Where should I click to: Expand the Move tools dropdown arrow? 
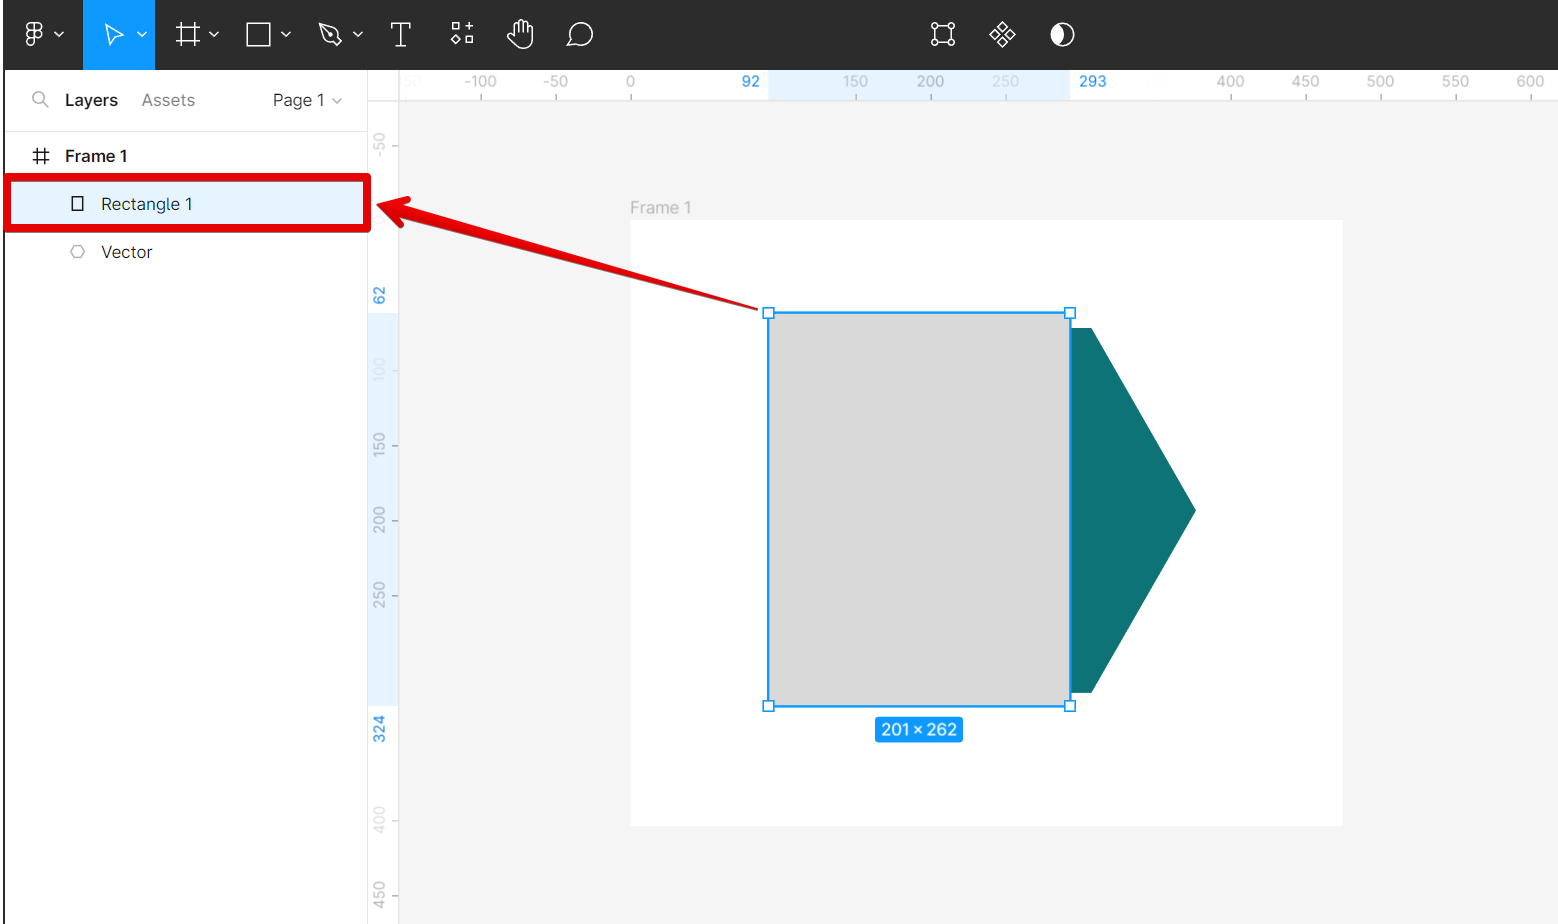tap(142, 35)
